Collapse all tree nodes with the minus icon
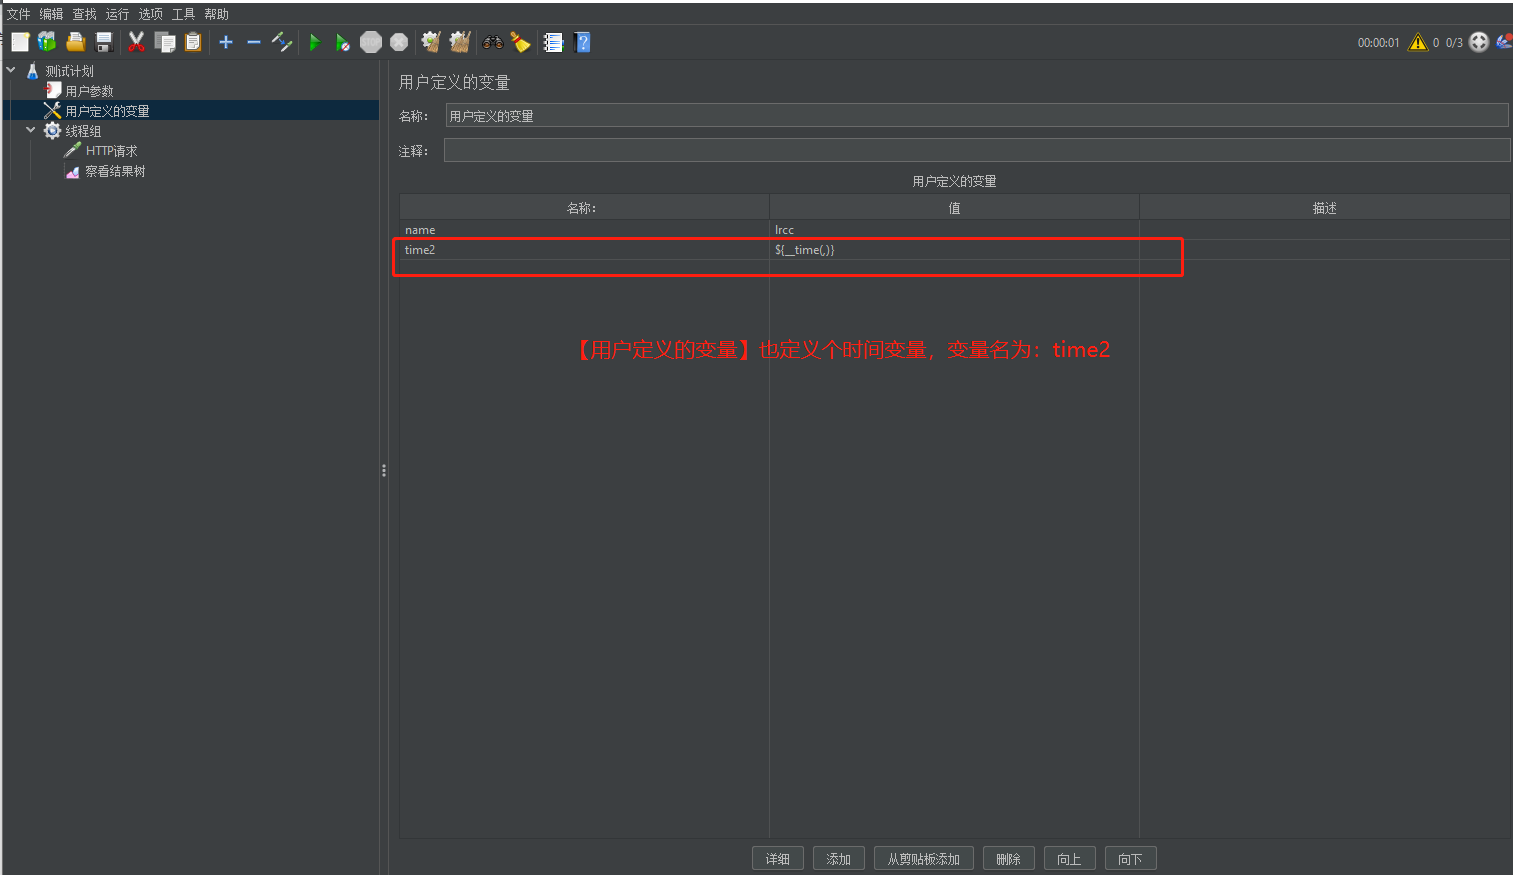 pos(254,42)
